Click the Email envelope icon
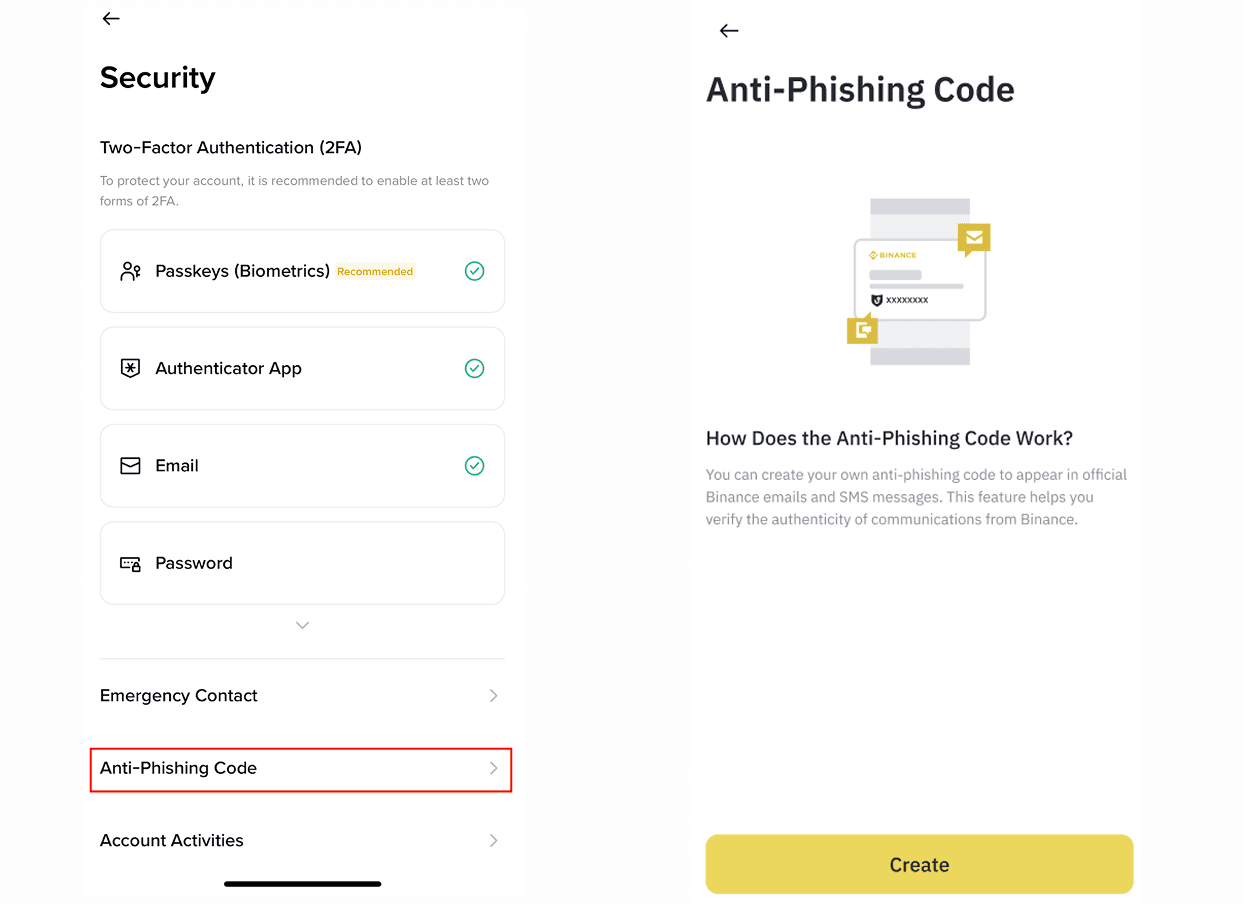The image size is (1243, 904). pyautogui.click(x=130, y=466)
